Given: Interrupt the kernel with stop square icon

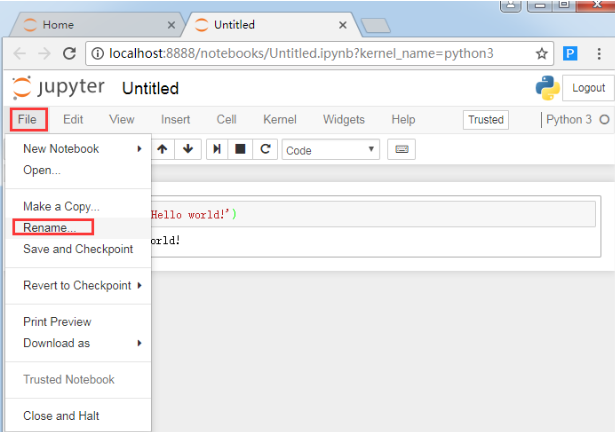Looking at the screenshot, I should point(240,149).
